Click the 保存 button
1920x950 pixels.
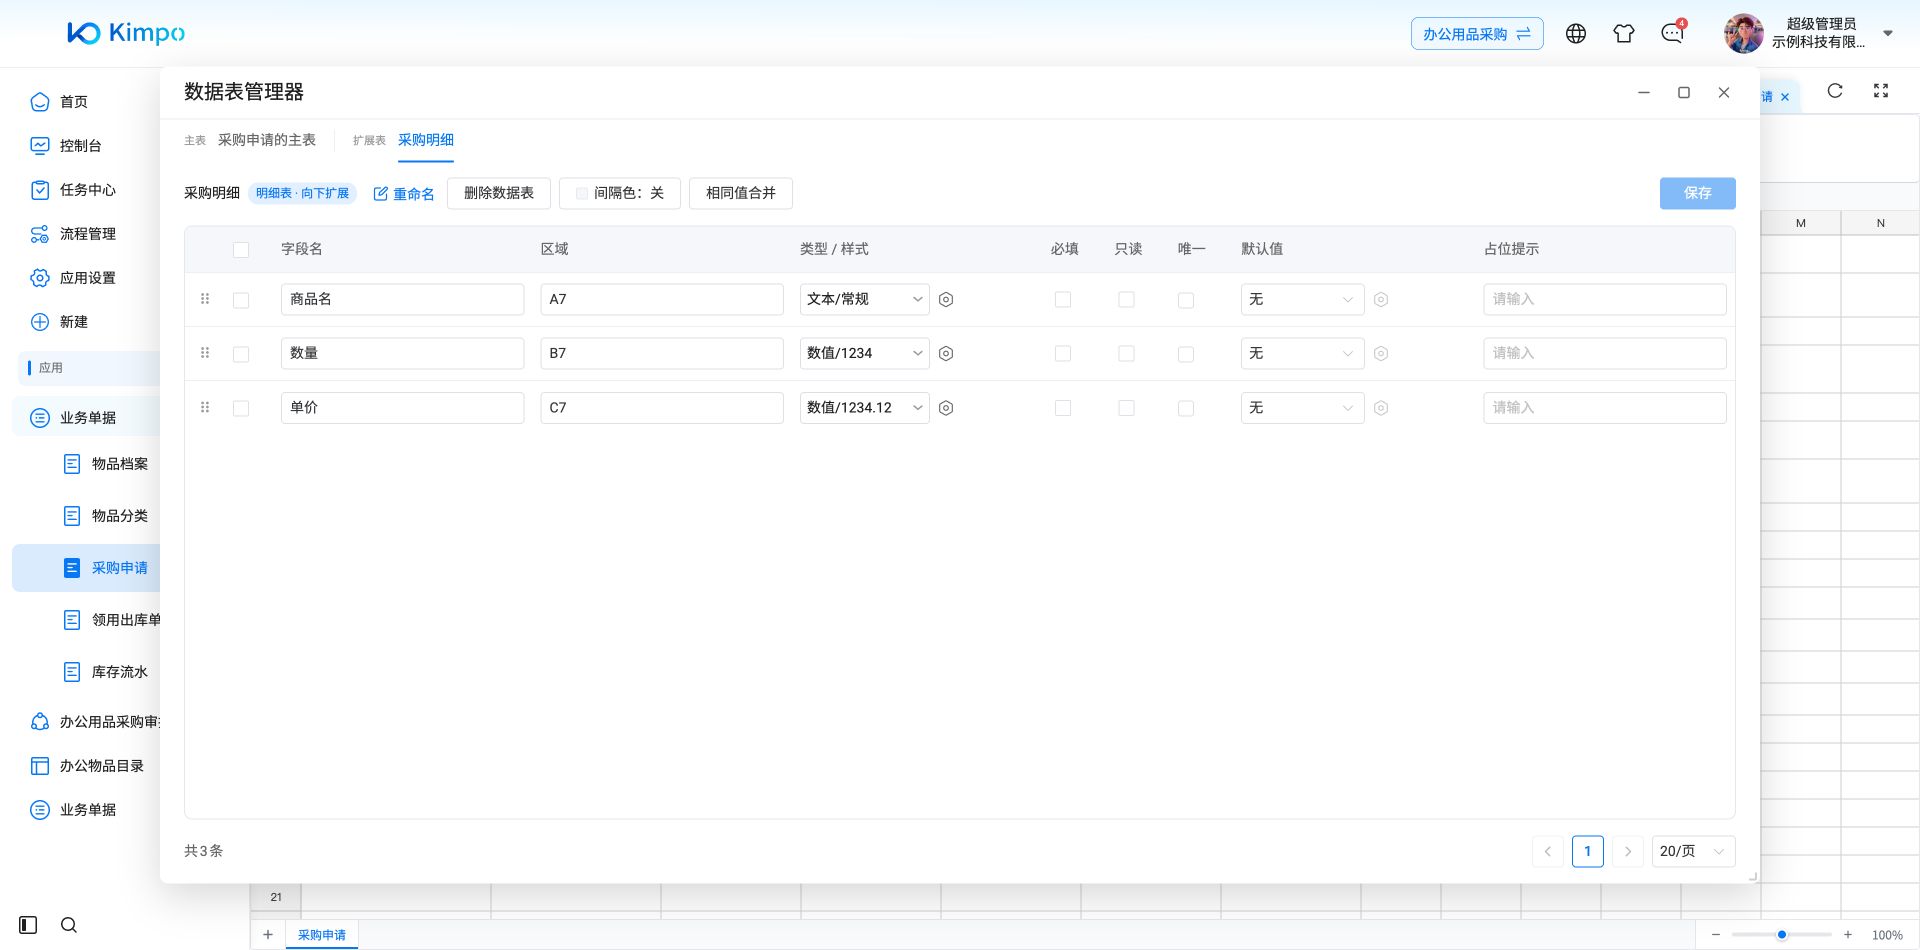click(1698, 193)
